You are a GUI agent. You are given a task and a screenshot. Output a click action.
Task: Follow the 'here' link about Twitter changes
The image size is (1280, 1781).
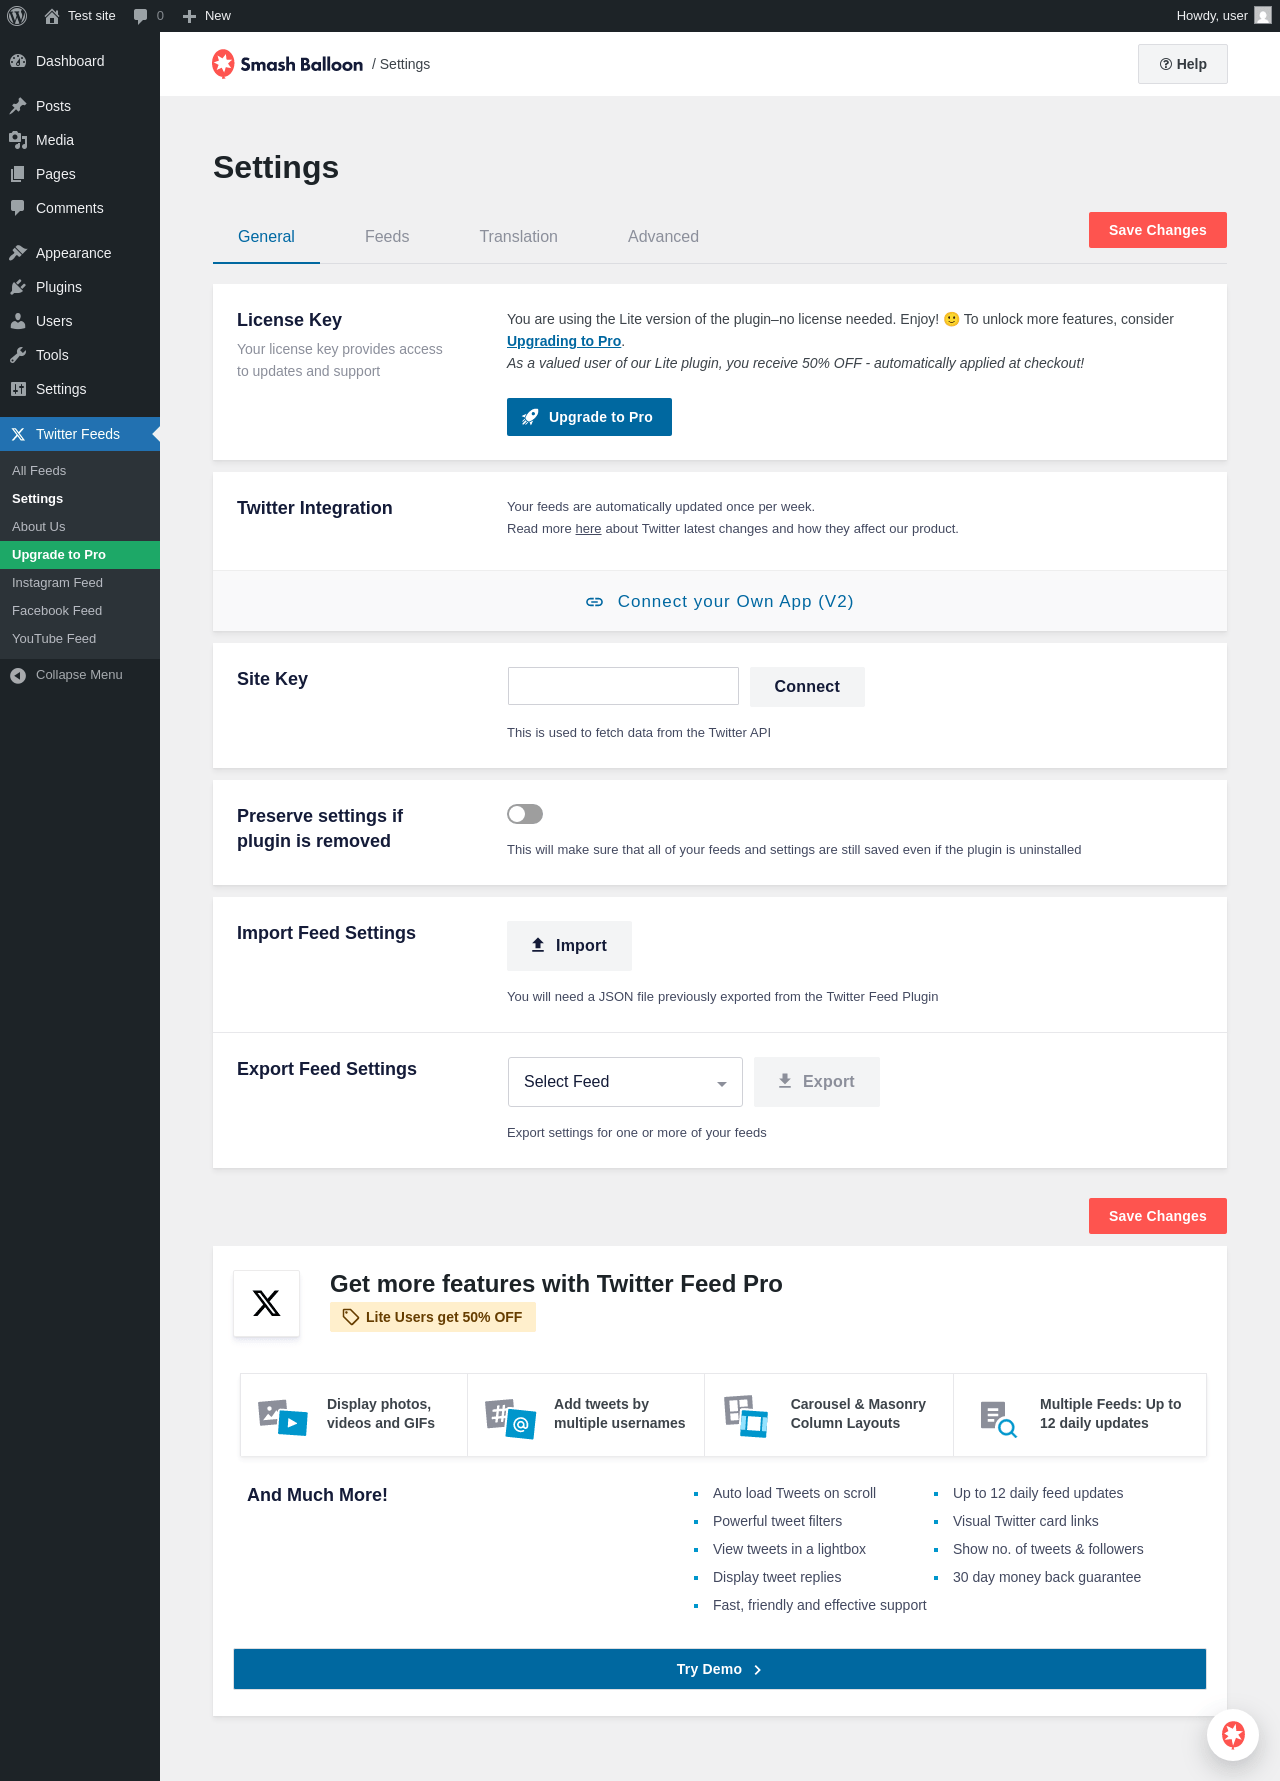(x=588, y=529)
